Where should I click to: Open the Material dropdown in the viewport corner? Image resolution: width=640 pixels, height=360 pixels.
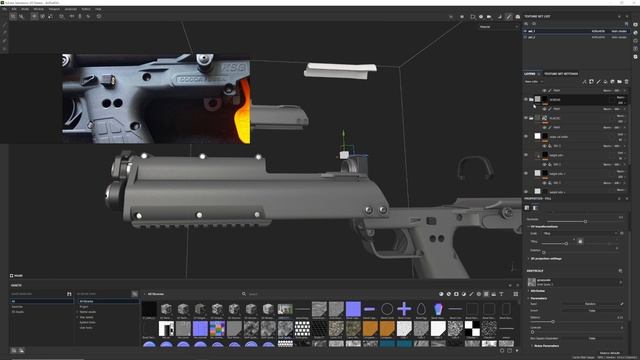click(x=498, y=27)
